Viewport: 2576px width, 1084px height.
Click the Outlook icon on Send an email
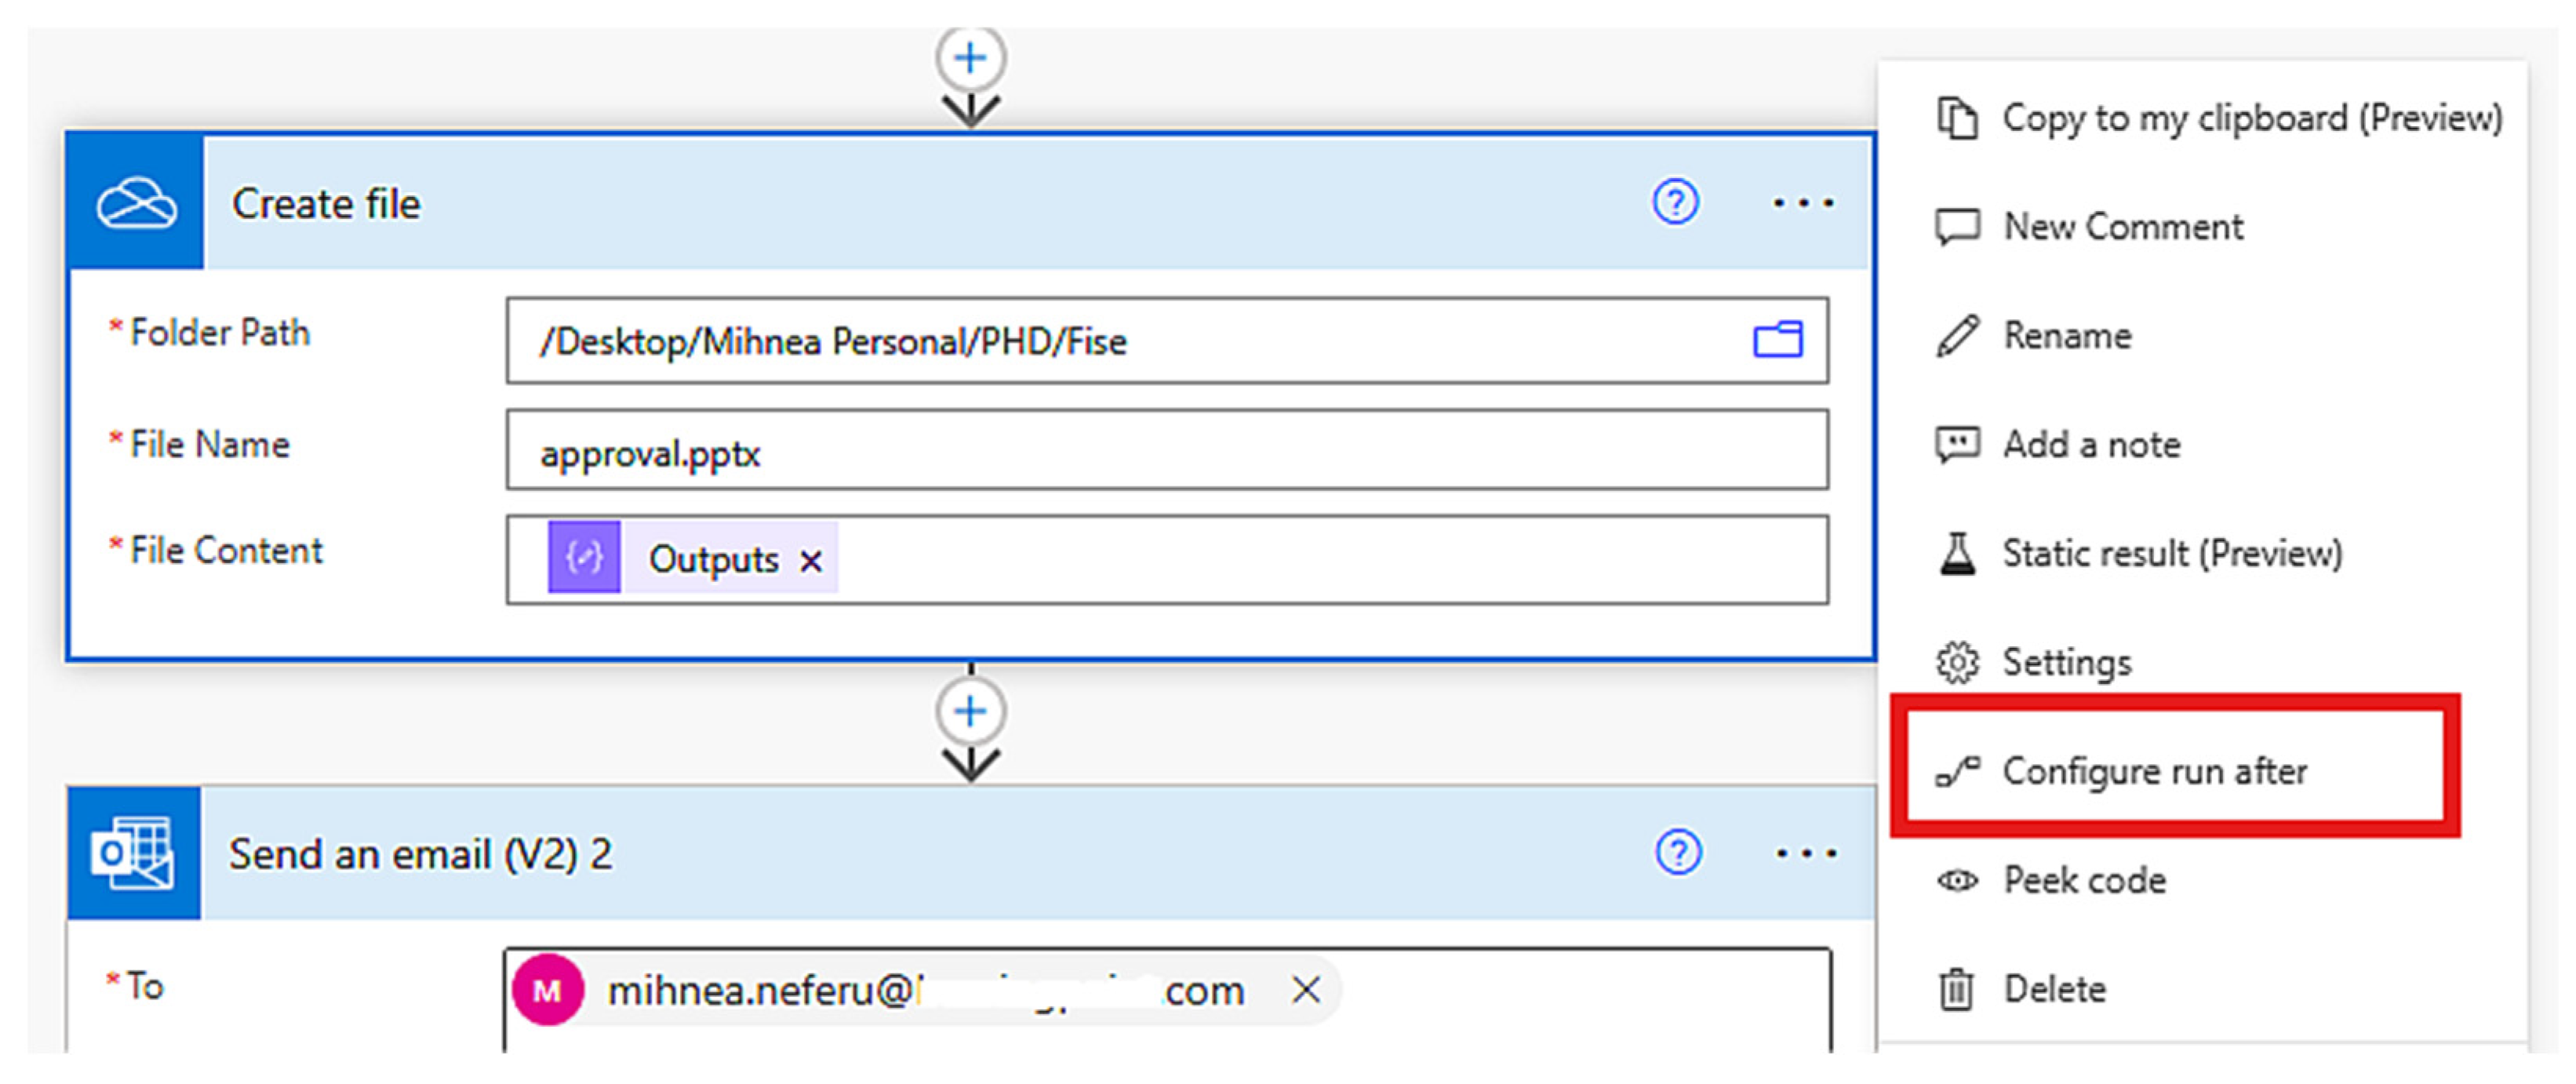[x=133, y=854]
